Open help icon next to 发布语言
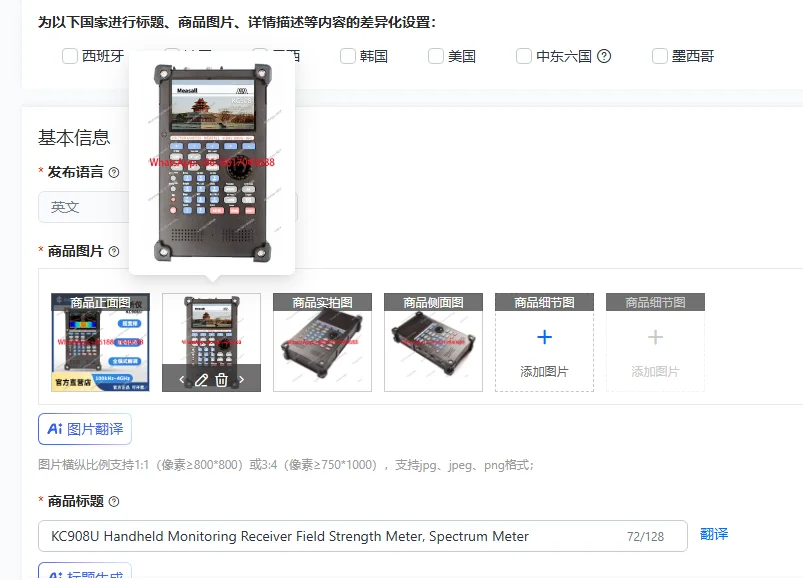The height and width of the screenshot is (580, 803). click(x=114, y=173)
